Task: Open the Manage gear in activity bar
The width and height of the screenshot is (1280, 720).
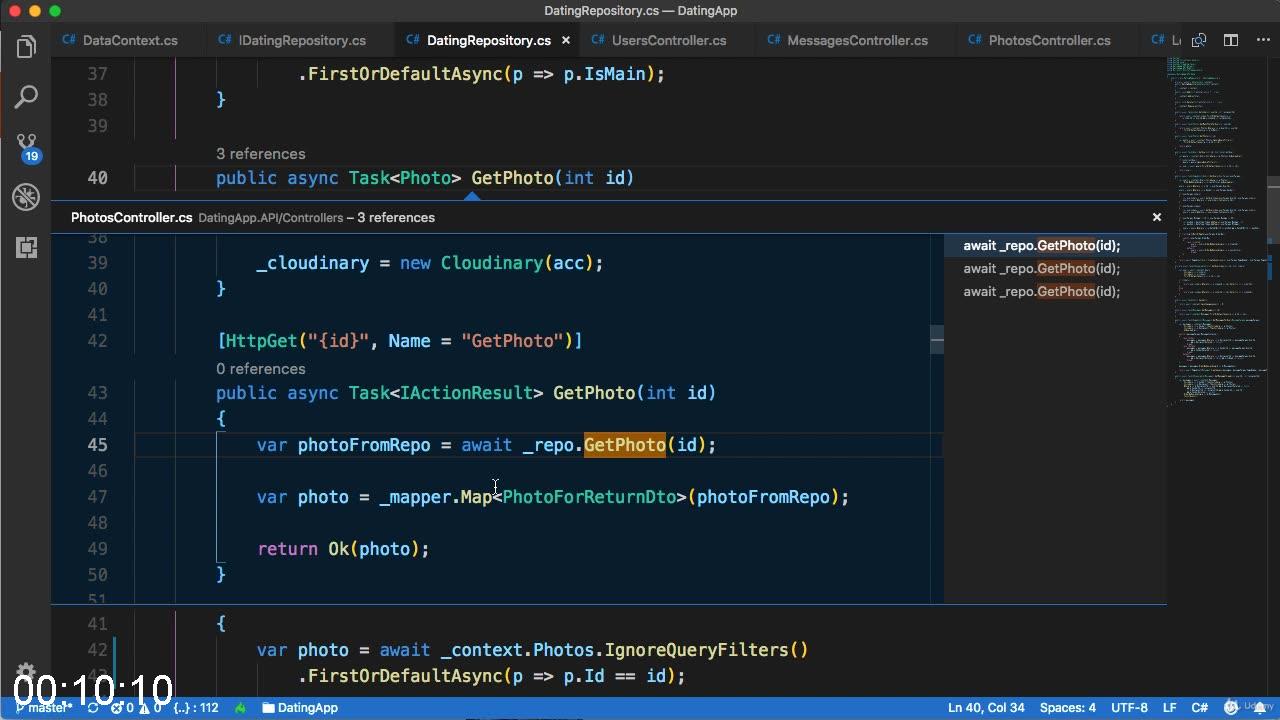Action: pyautogui.click(x=26, y=673)
